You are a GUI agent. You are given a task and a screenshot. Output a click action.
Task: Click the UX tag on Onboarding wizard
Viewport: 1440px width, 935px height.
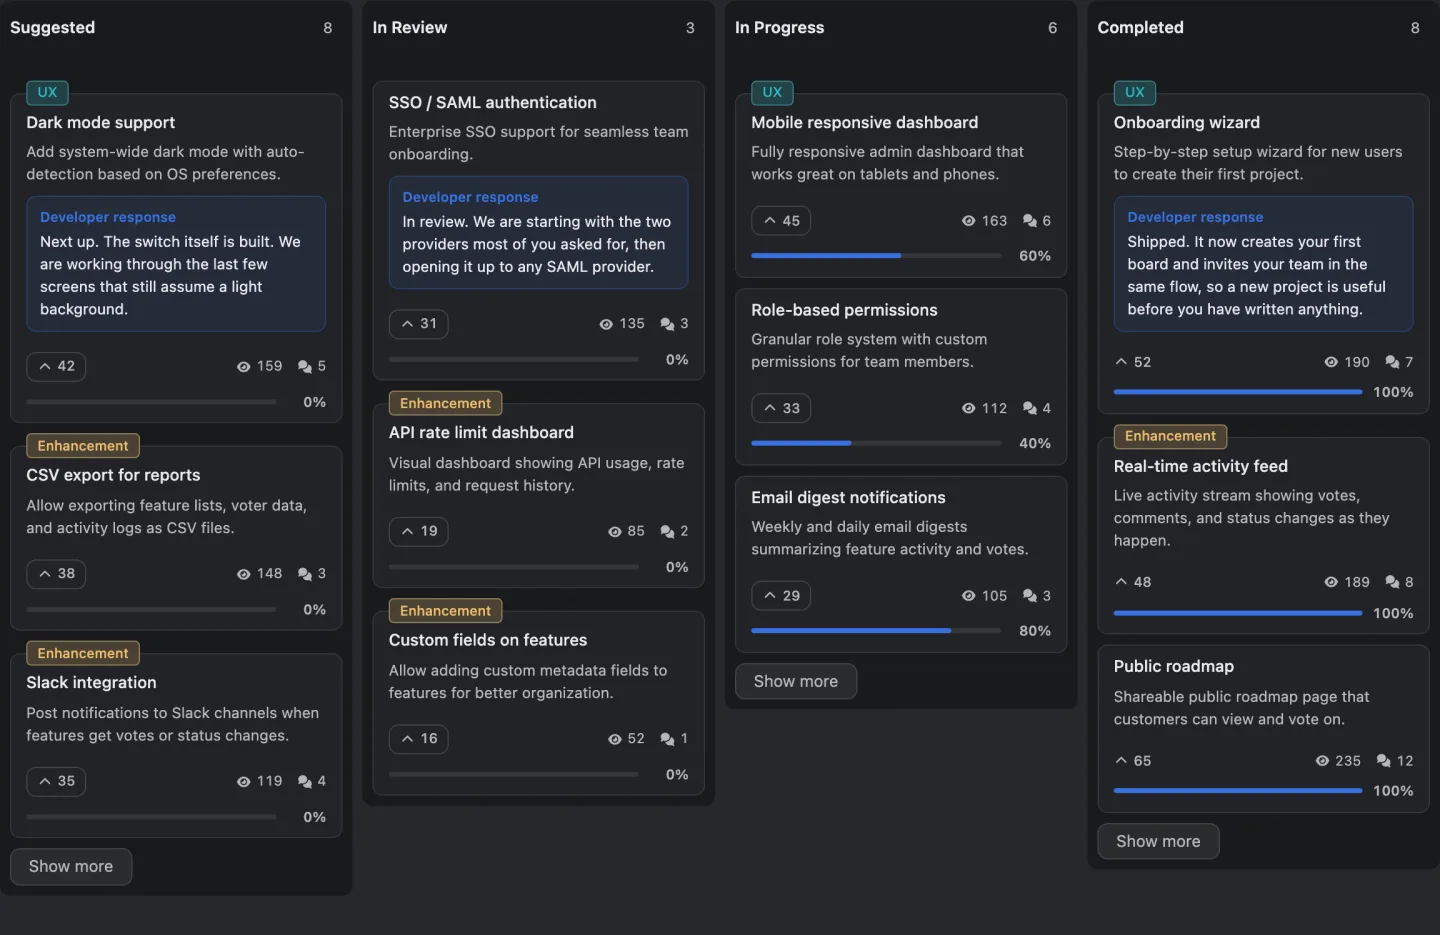click(1135, 92)
